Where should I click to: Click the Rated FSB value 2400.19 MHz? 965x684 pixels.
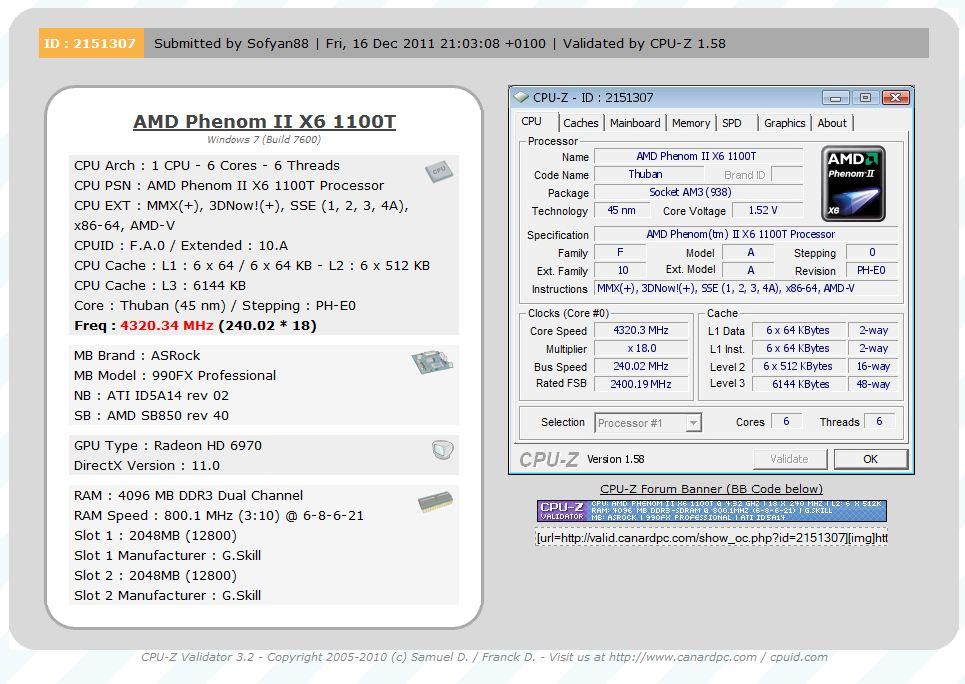pos(641,384)
